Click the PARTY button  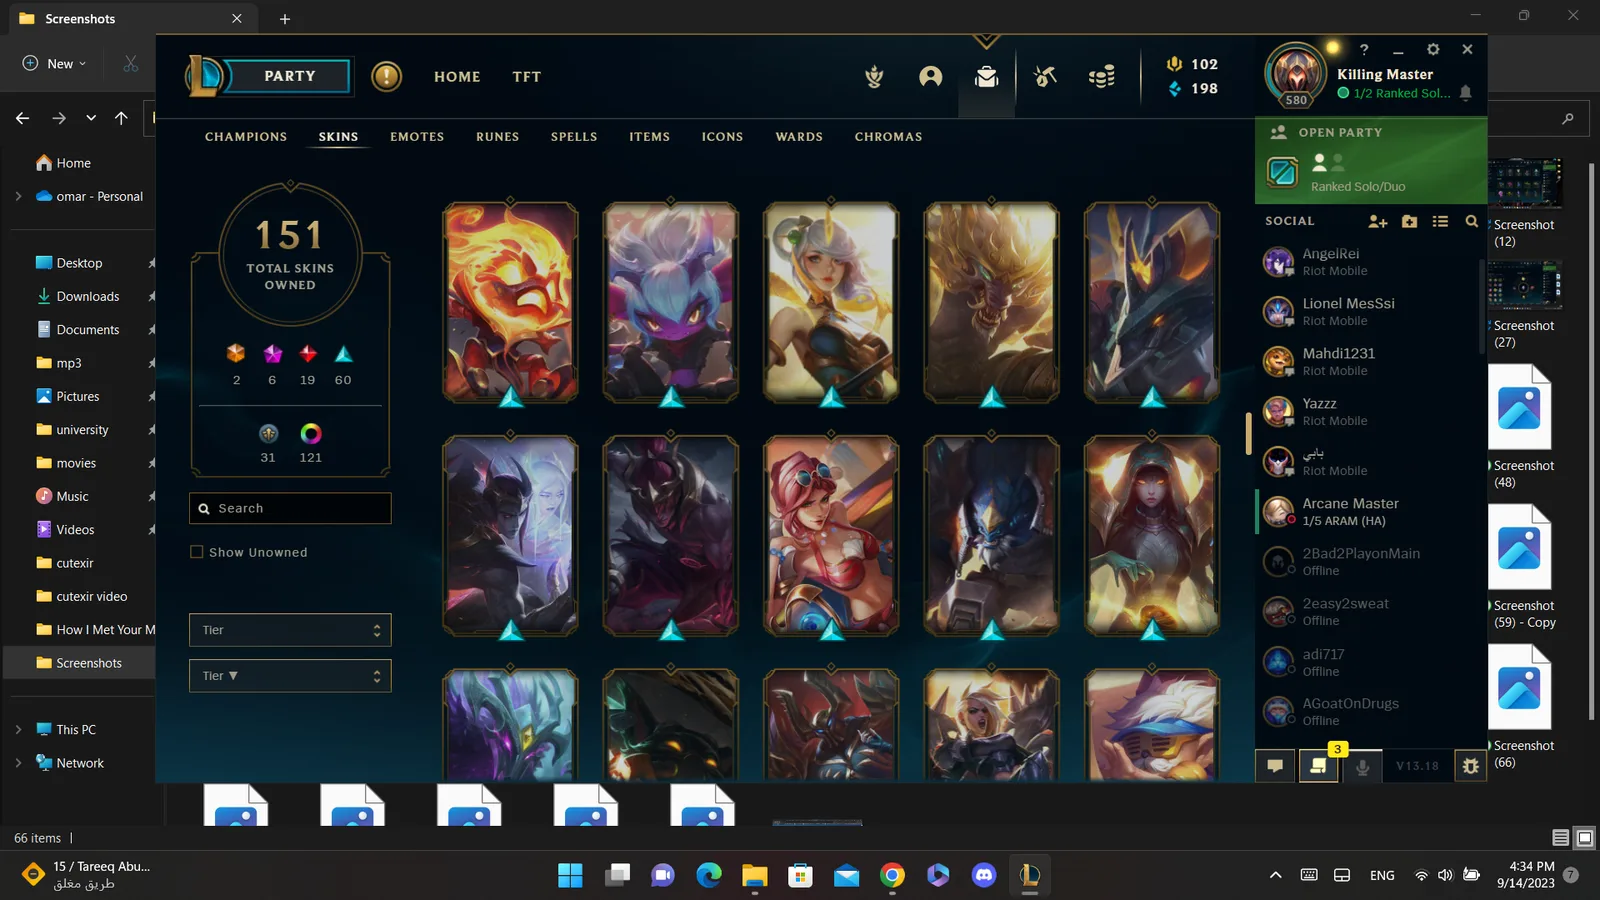(290, 76)
